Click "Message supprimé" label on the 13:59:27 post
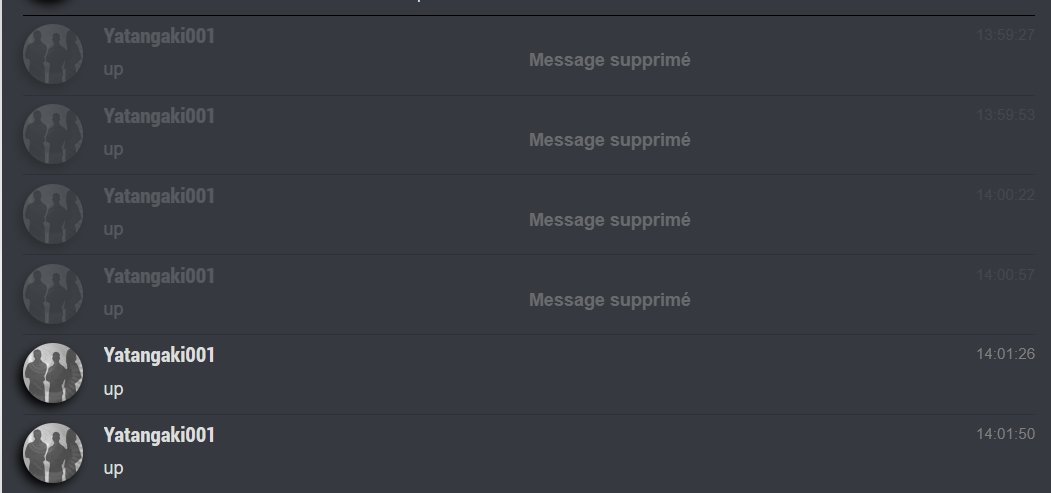 609,60
